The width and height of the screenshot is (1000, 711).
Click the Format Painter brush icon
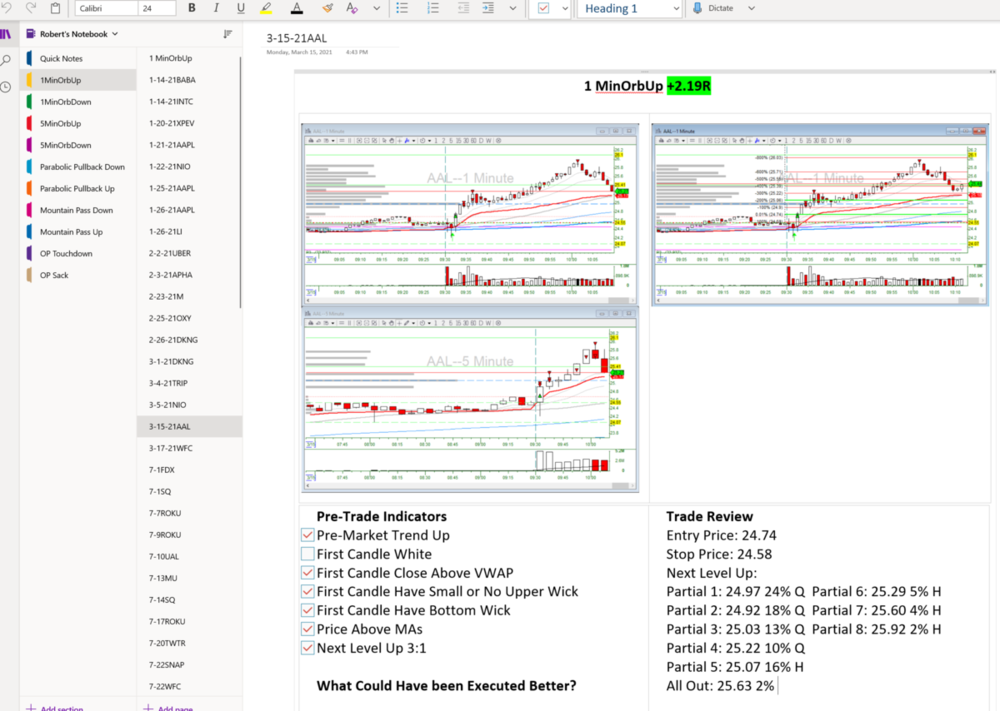tap(328, 8)
